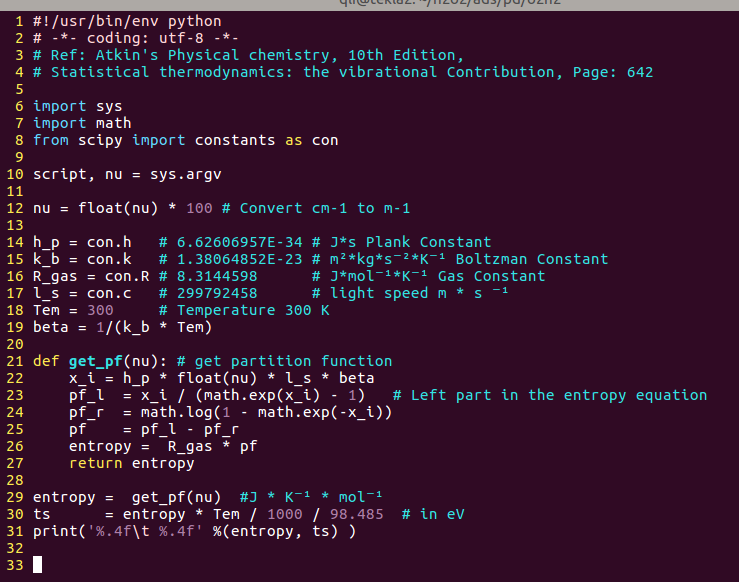Click the "script, nu = sys.argv" line

coord(127,174)
